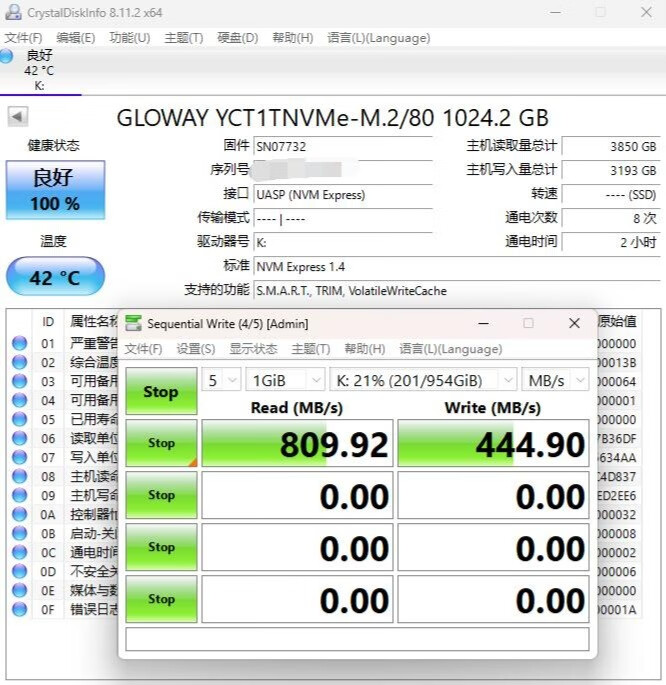Click power-on count value 8 次
This screenshot has width=666, height=685.
tap(611, 218)
